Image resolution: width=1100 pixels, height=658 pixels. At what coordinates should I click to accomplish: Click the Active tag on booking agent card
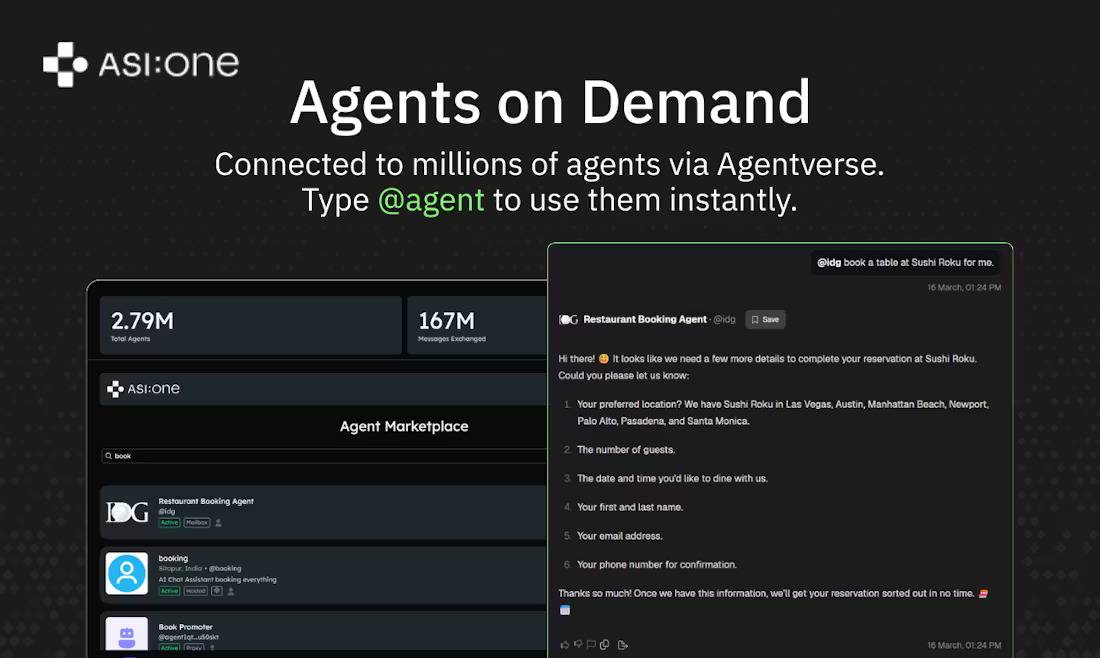170,591
